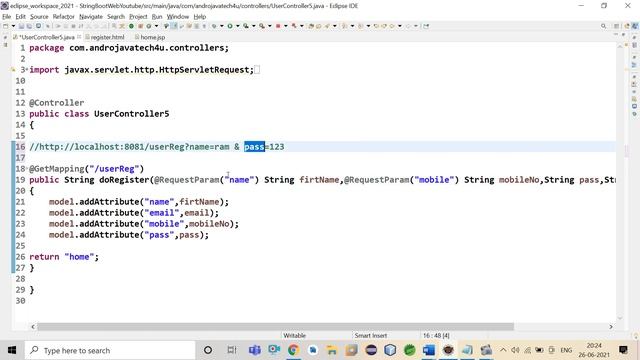
Task: Open the Run menu
Action: click(157, 17)
